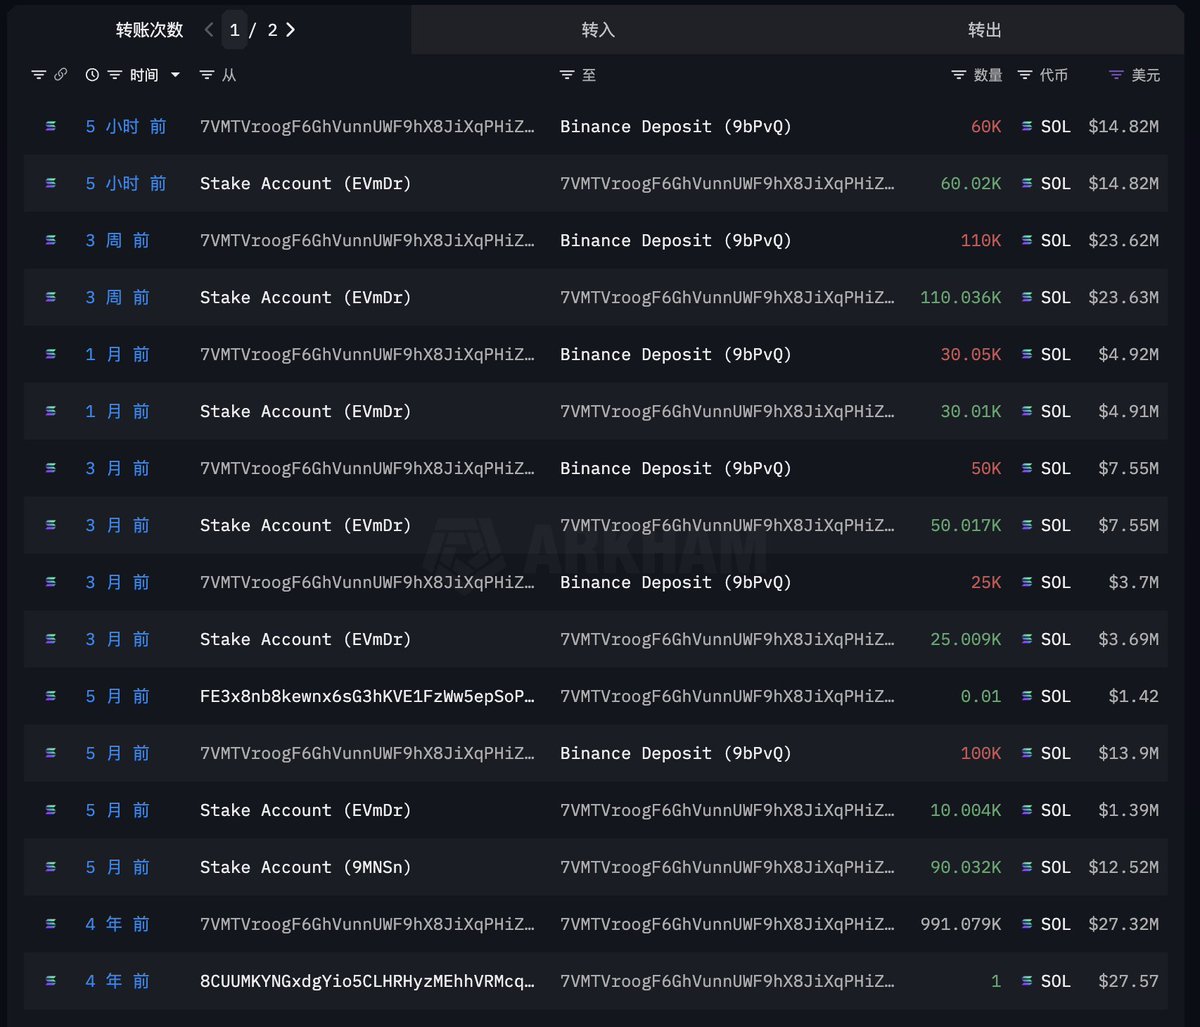Click Solana chain icon in 991.079K row

(50, 924)
